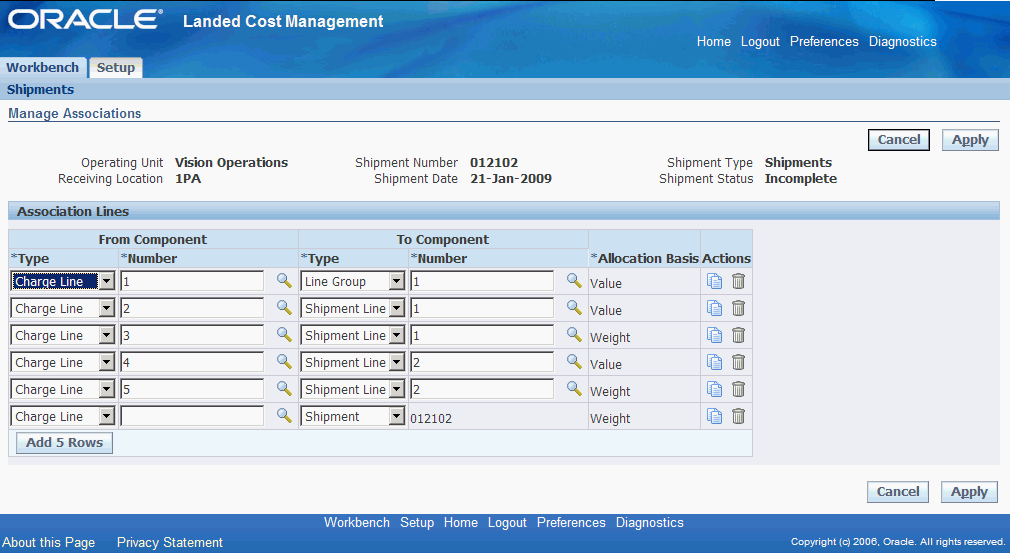Search From number in the Shipment 012102 row

pyautogui.click(x=284, y=415)
